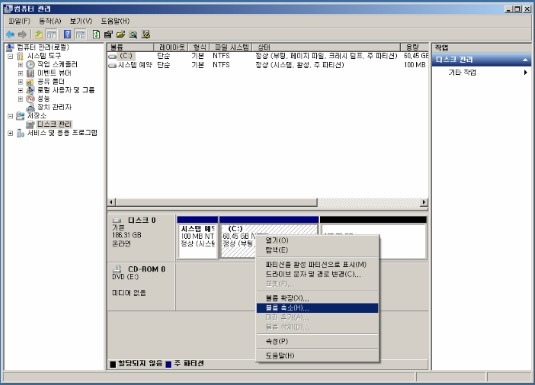Select the 성능 performance icon

click(x=30, y=99)
